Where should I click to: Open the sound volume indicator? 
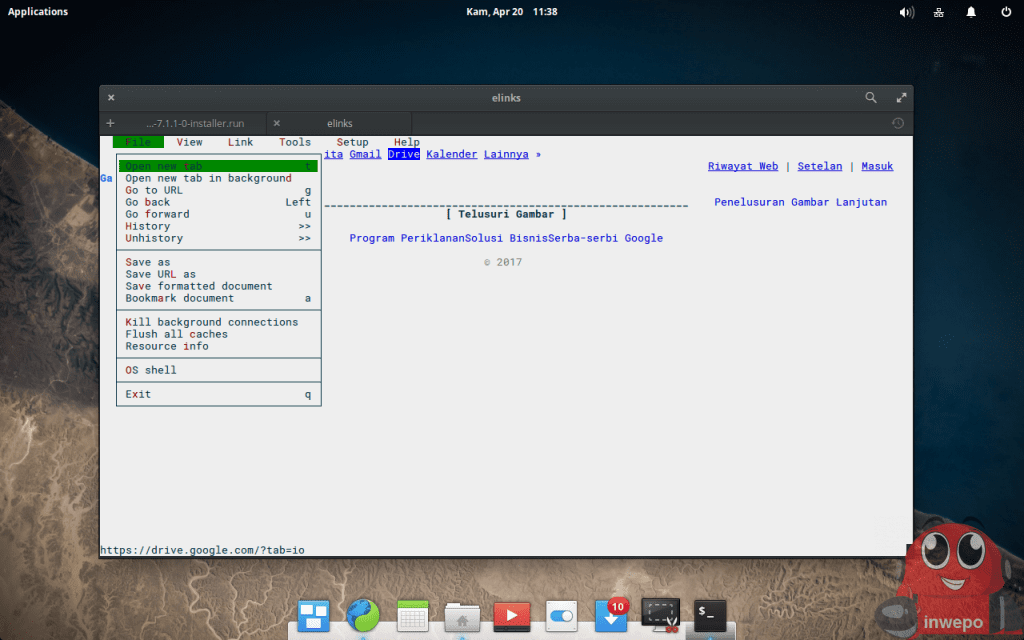906,12
